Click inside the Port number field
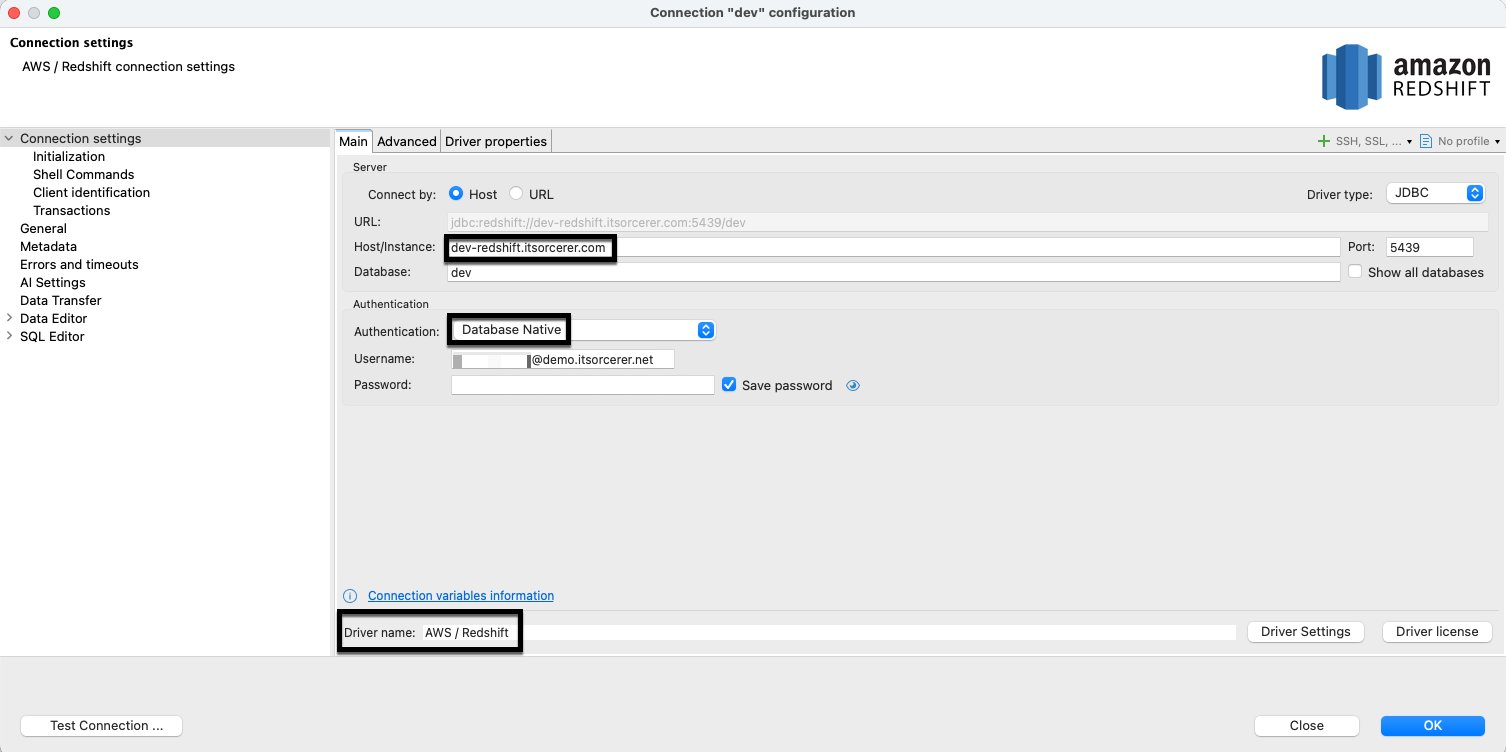The width and height of the screenshot is (1506, 752). (x=1428, y=246)
